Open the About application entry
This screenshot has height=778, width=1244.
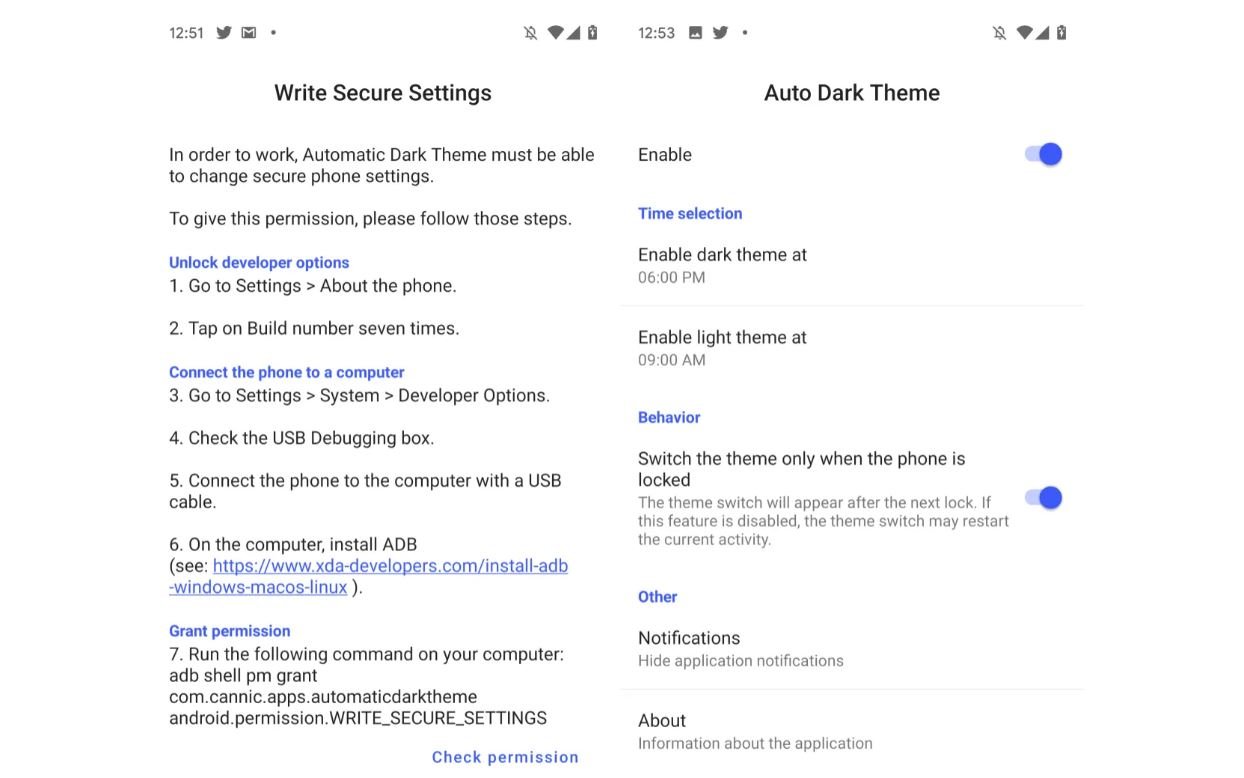tap(755, 731)
